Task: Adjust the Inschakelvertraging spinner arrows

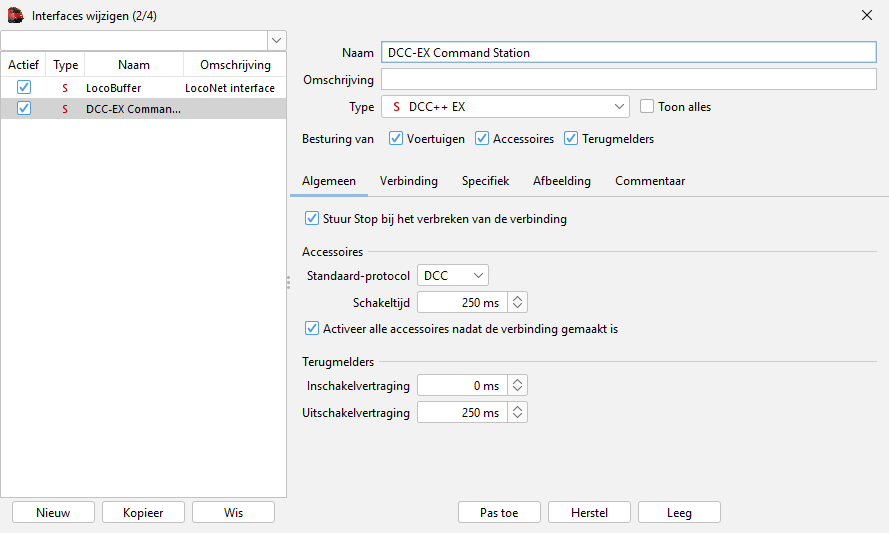Action: coord(517,385)
